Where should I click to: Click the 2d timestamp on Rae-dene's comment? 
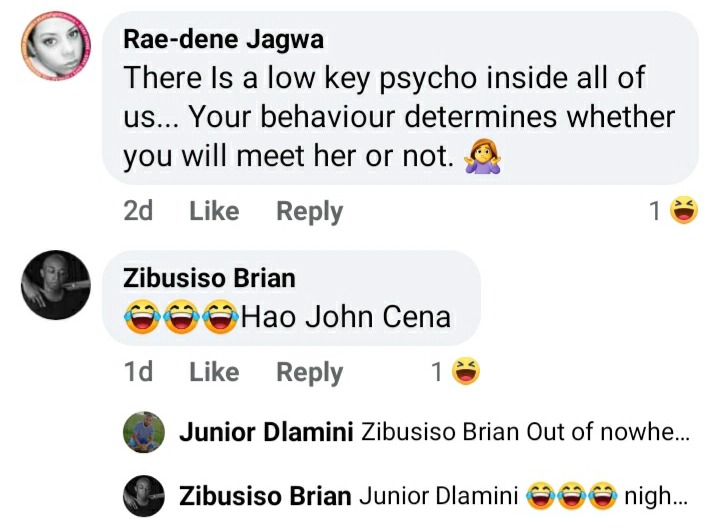[138, 211]
